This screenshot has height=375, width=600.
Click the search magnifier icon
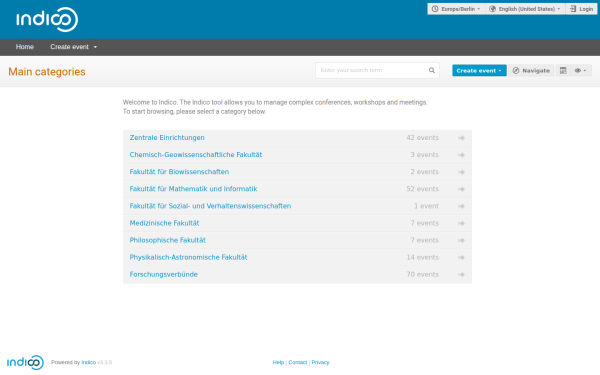432,70
